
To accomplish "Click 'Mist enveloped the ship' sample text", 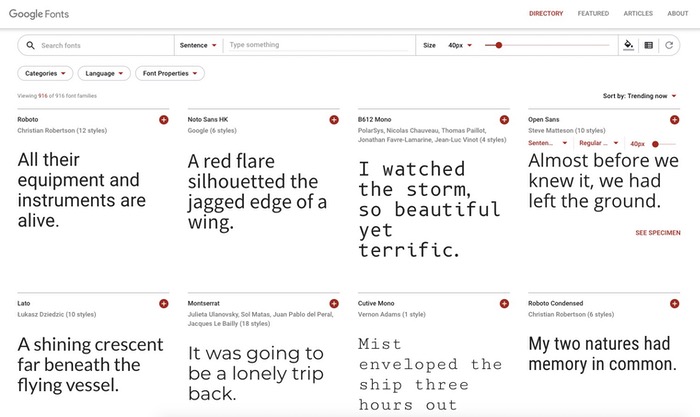I will [x=430, y=374].
